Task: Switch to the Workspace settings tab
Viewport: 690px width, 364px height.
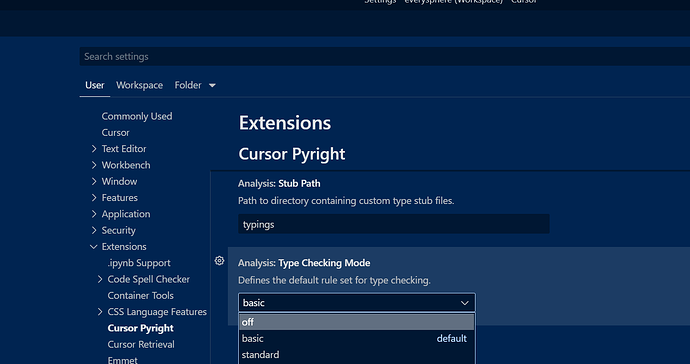Action: 139,85
